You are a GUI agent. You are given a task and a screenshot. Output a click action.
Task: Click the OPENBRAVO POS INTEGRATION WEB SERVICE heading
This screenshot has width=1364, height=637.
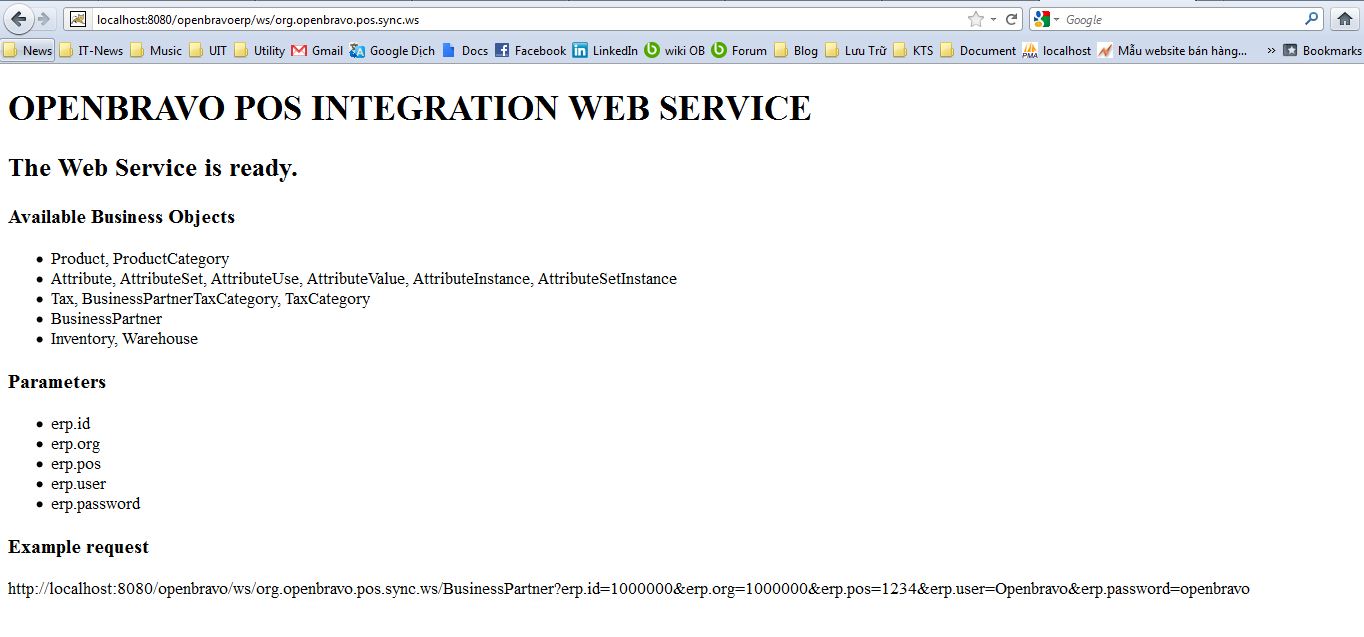[410, 108]
